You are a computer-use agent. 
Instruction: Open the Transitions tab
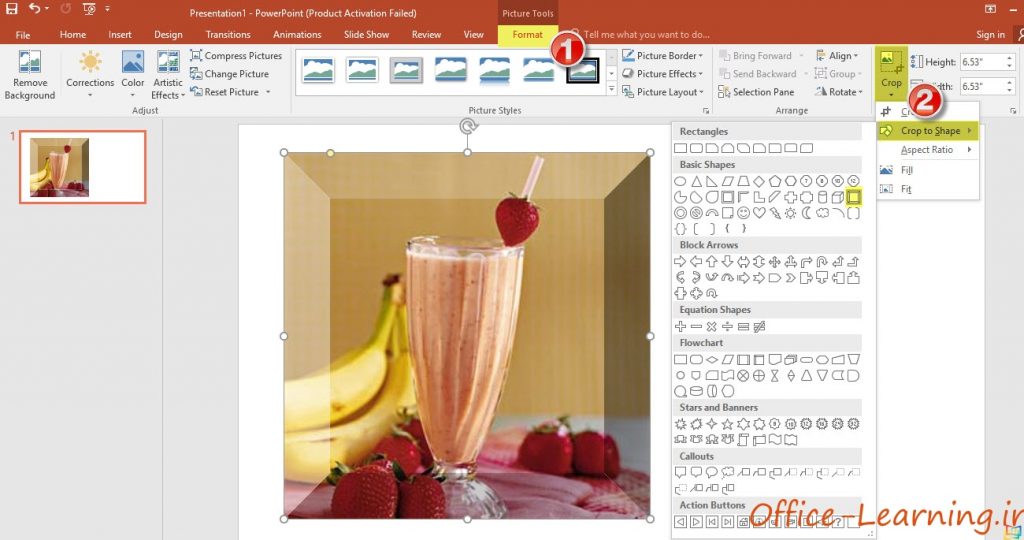pos(228,35)
